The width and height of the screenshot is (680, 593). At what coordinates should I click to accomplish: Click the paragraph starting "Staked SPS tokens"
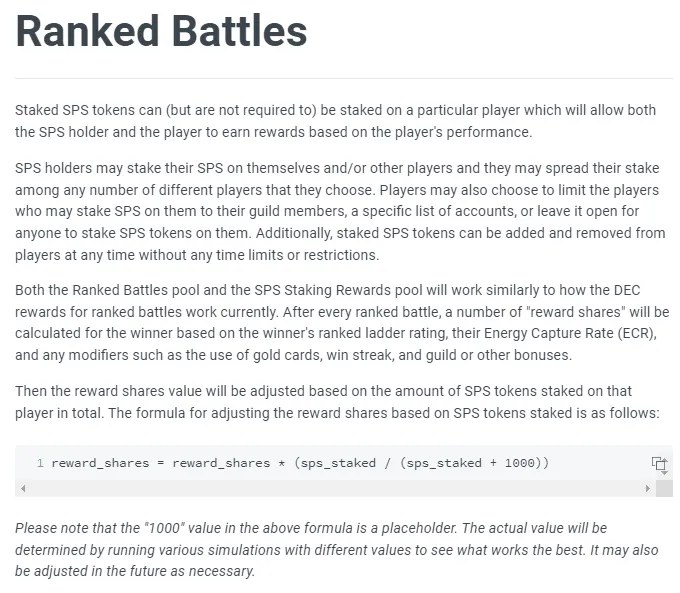tap(335, 121)
